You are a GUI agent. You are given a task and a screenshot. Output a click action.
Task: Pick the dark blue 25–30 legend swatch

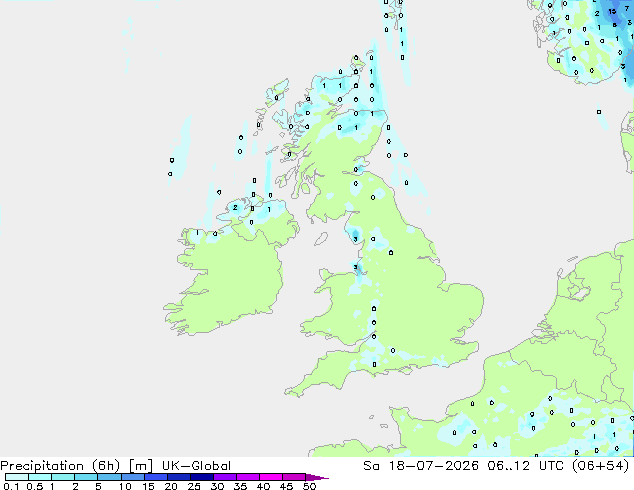point(202,477)
